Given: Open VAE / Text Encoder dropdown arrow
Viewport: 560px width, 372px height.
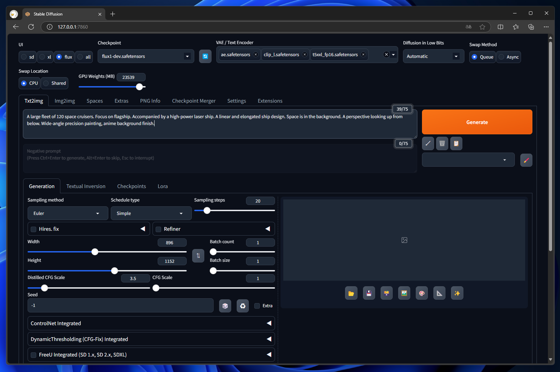Looking at the screenshot, I should tap(393, 55).
